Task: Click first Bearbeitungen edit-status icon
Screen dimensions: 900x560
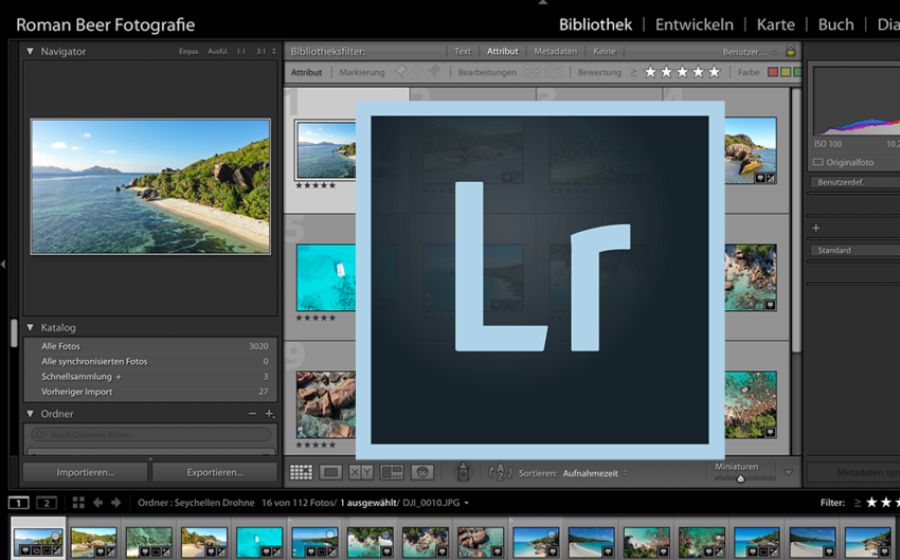Action: [x=533, y=72]
